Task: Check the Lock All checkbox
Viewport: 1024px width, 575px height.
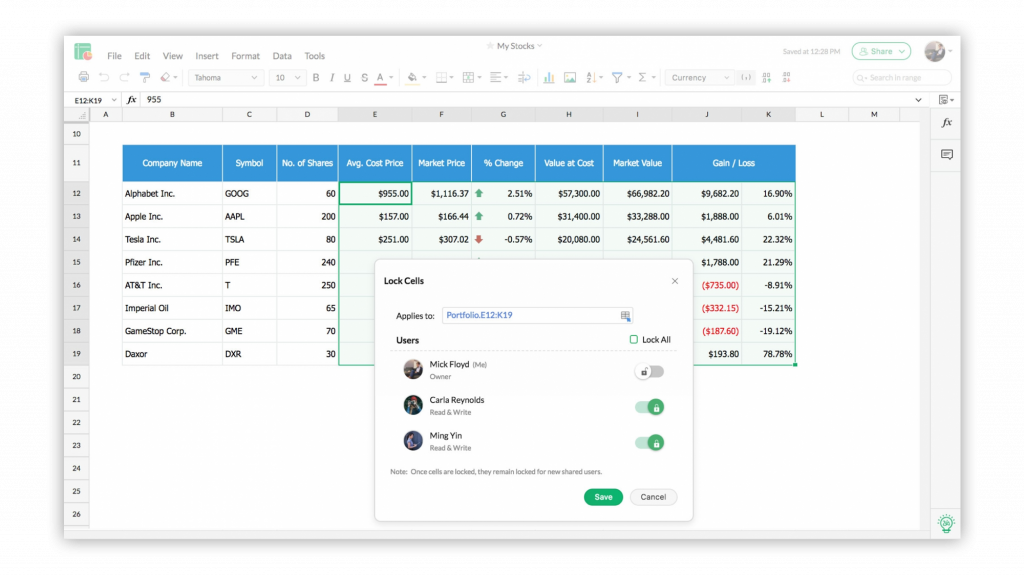Action: (634, 340)
